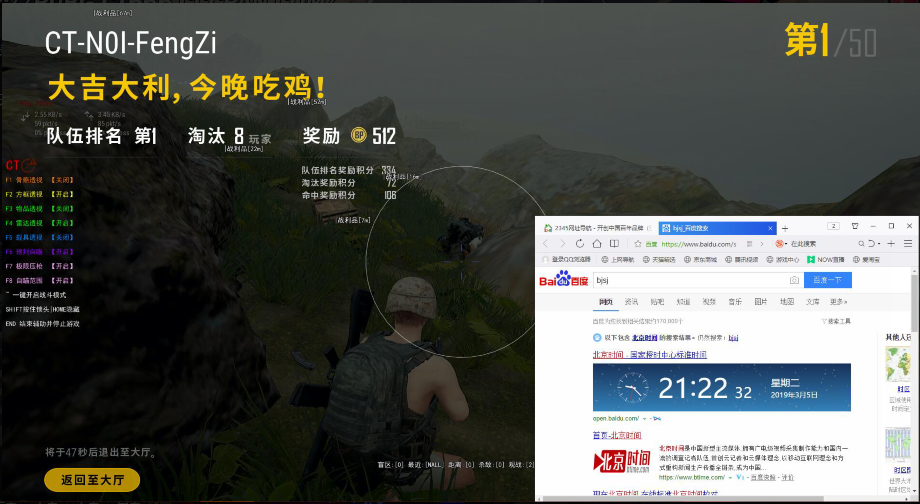Open the 游戏中心 bookmark

click(783, 259)
